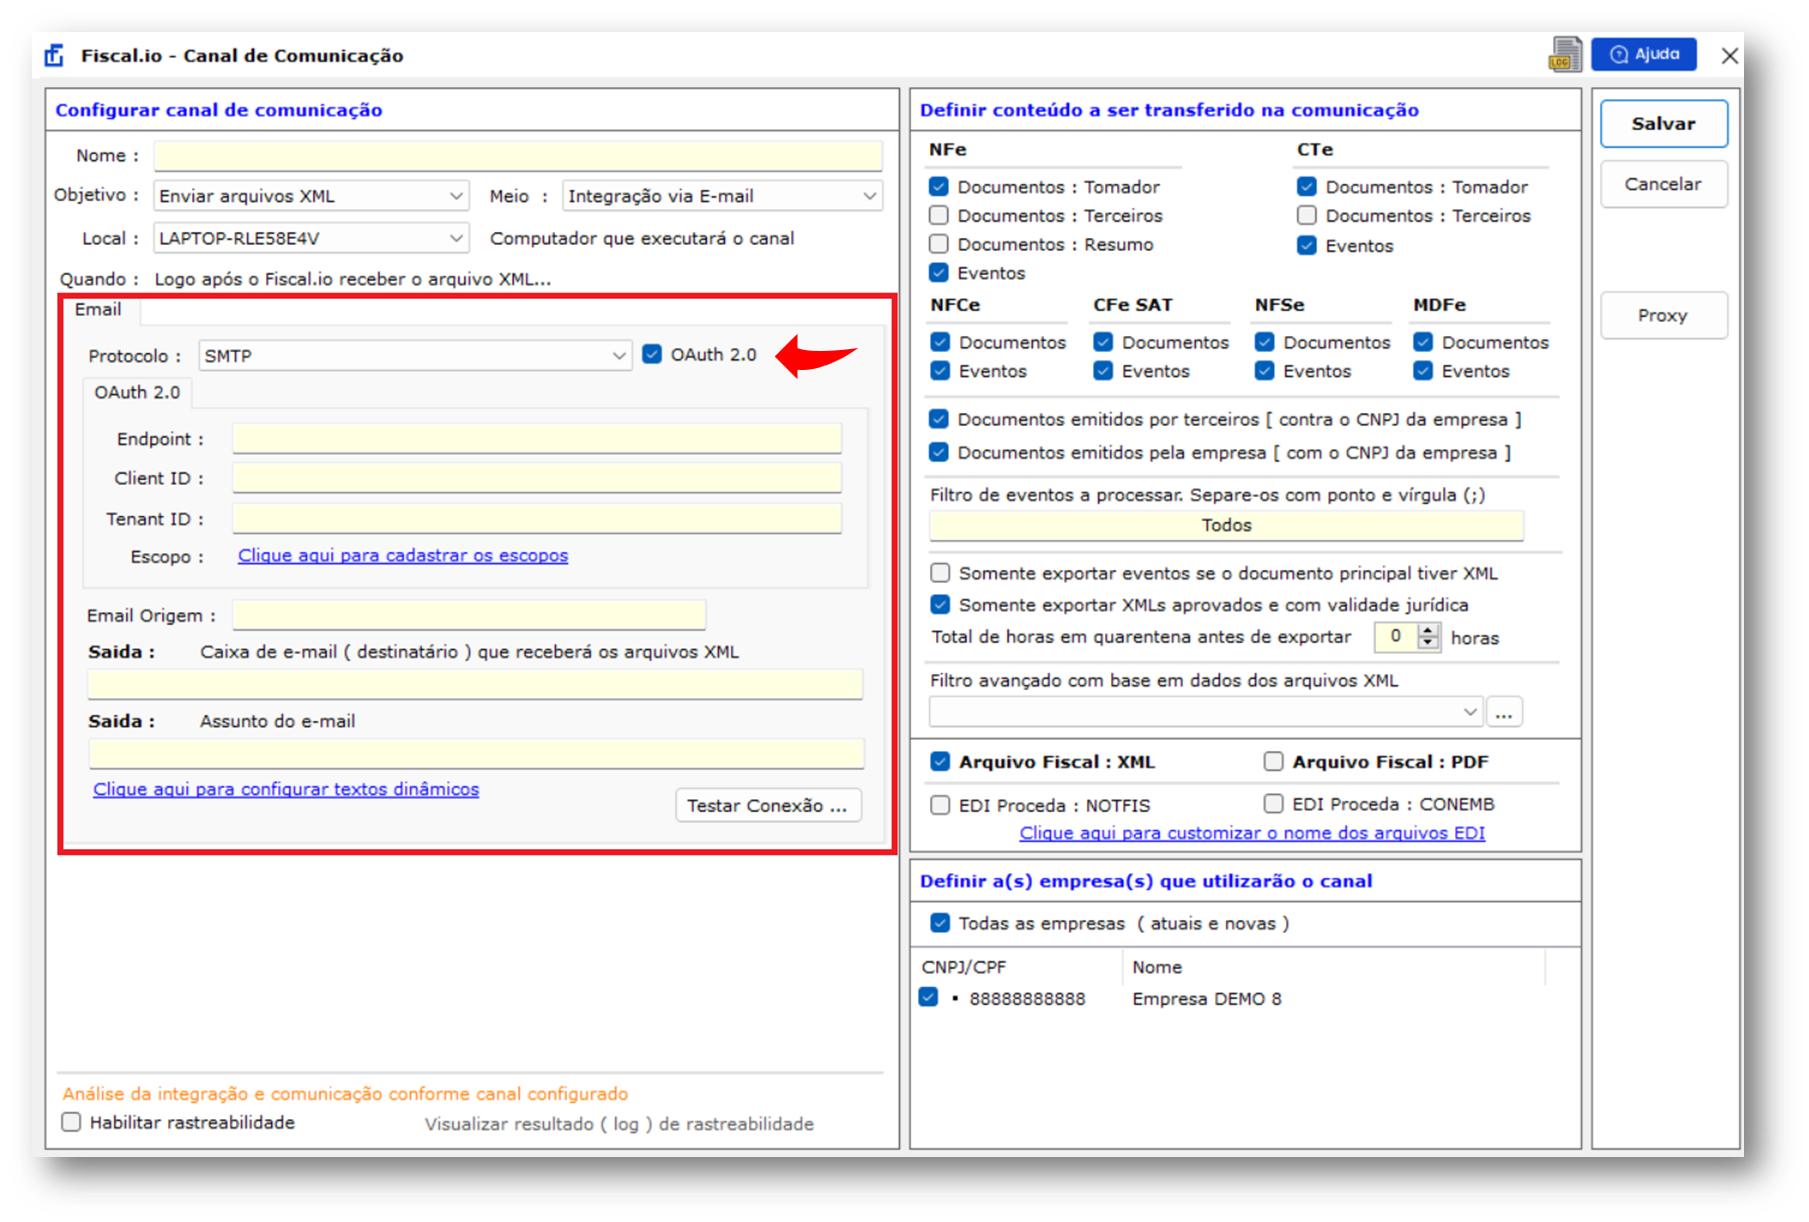Image resolution: width=1809 pixels, height=1222 pixels.
Task: Decrease quarantine hours with down arrow
Action: pyautogui.click(x=1428, y=643)
